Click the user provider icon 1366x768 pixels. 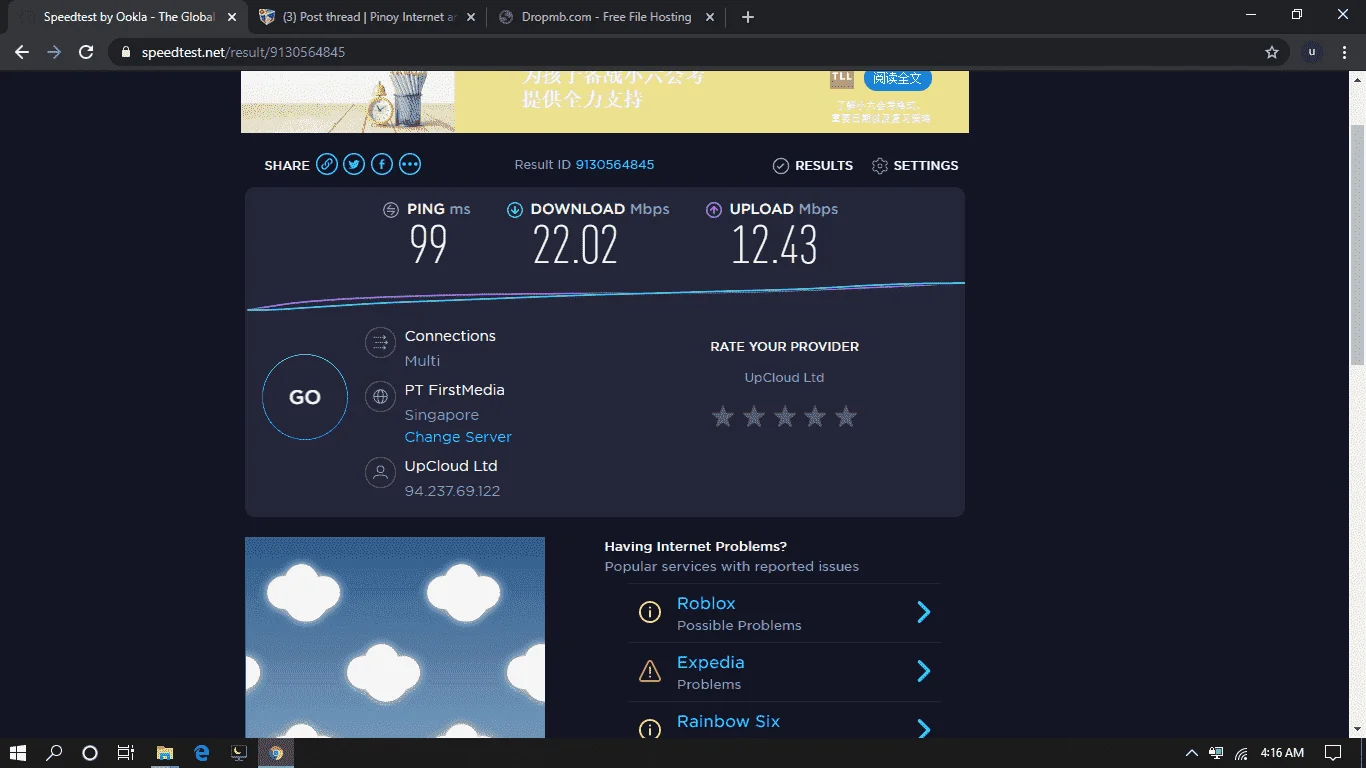tap(380, 472)
